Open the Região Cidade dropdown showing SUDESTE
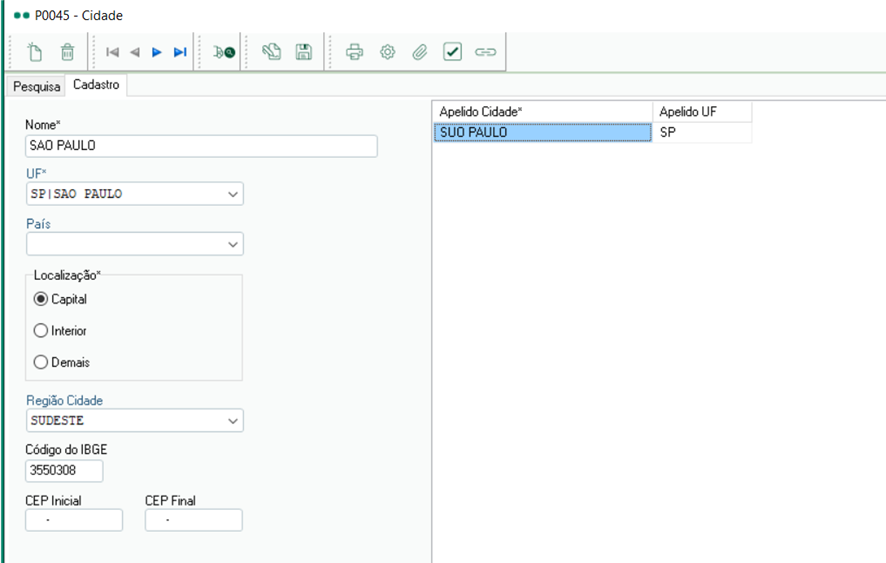 click(134, 421)
